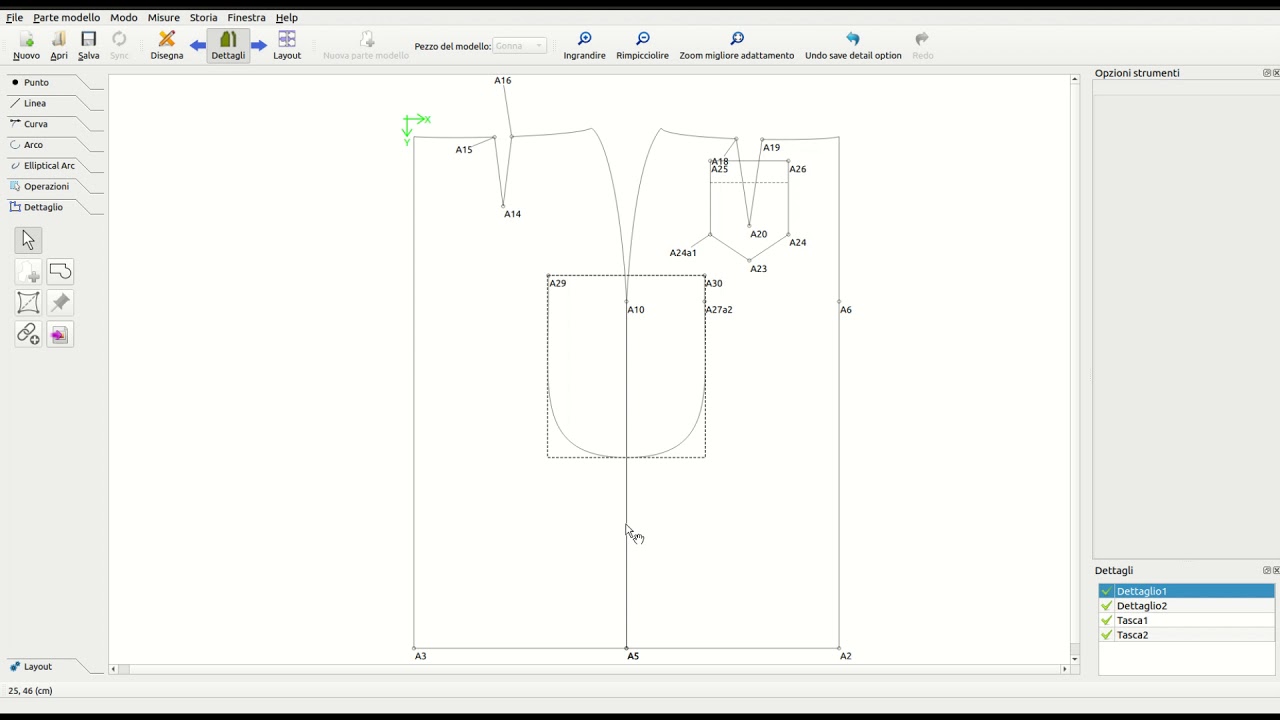The image size is (1280, 720).
Task: Float the Dettagli panel
Action: click(x=1266, y=570)
